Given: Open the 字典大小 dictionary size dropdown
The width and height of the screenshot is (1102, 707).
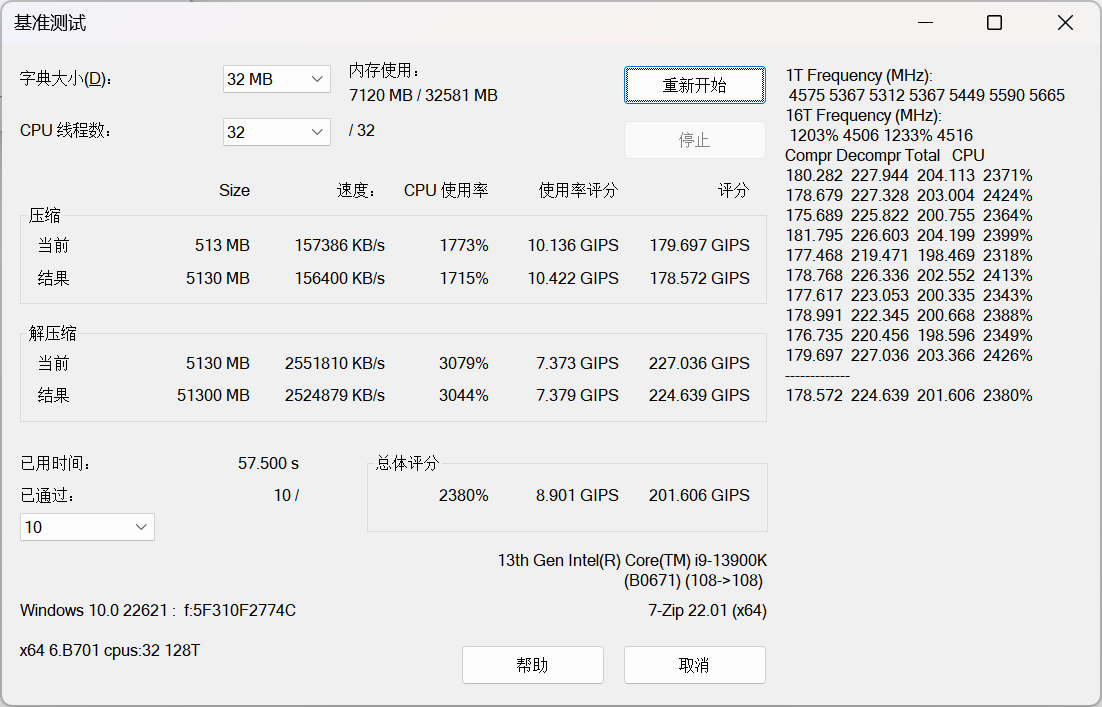Looking at the screenshot, I should tap(276, 79).
